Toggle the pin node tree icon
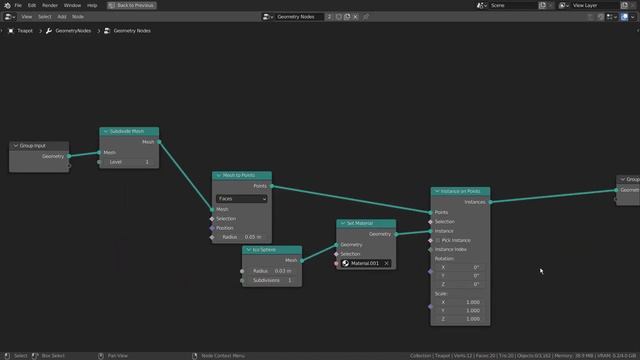The height and width of the screenshot is (360, 640). 366,17
